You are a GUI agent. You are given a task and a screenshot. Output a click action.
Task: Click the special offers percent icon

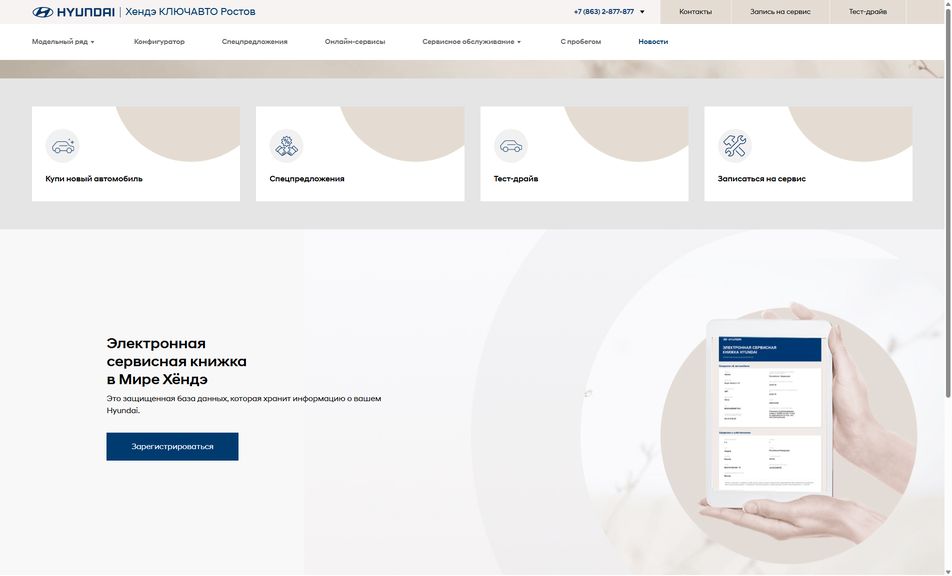[286, 146]
